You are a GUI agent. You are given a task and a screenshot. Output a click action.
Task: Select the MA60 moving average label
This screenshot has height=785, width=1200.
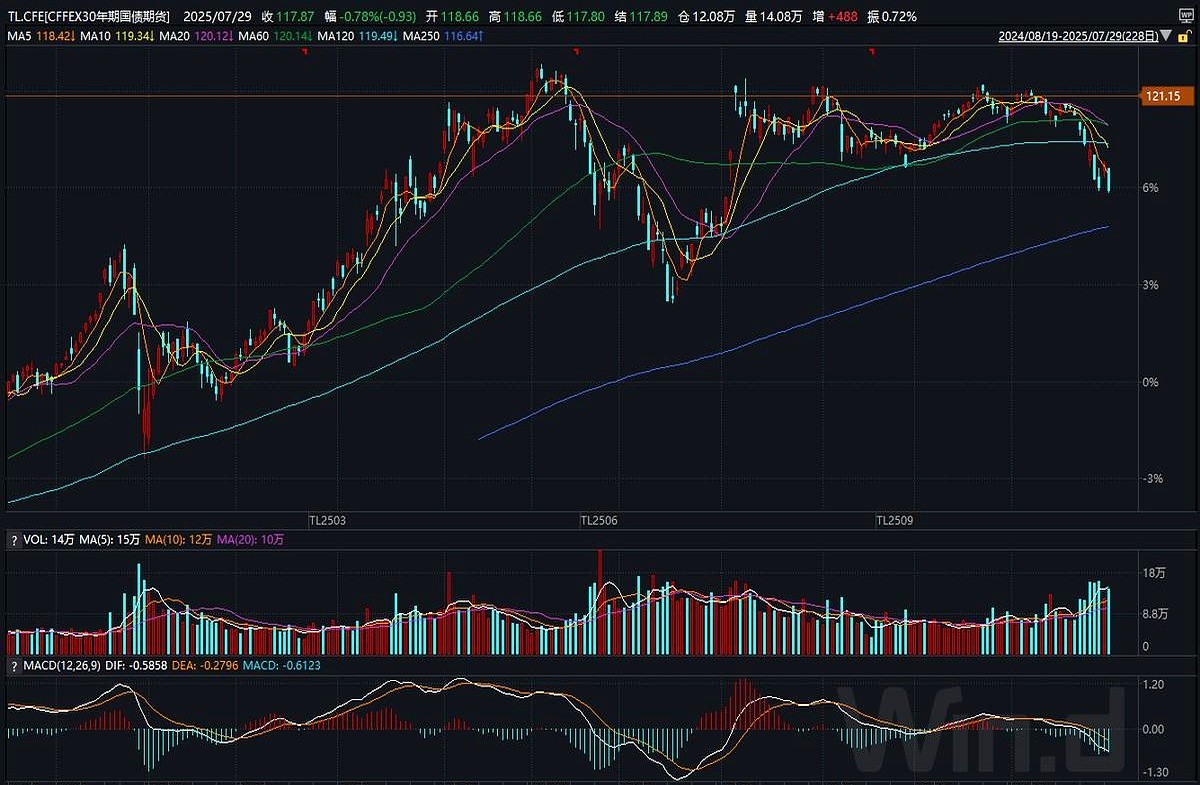click(257, 36)
